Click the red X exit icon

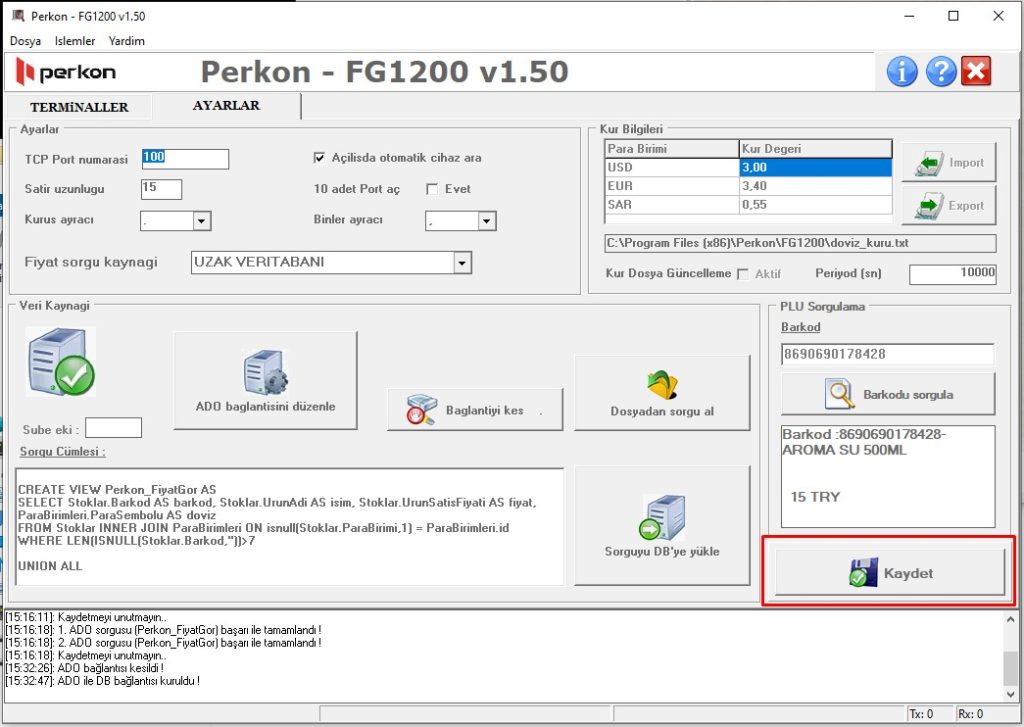point(976,71)
